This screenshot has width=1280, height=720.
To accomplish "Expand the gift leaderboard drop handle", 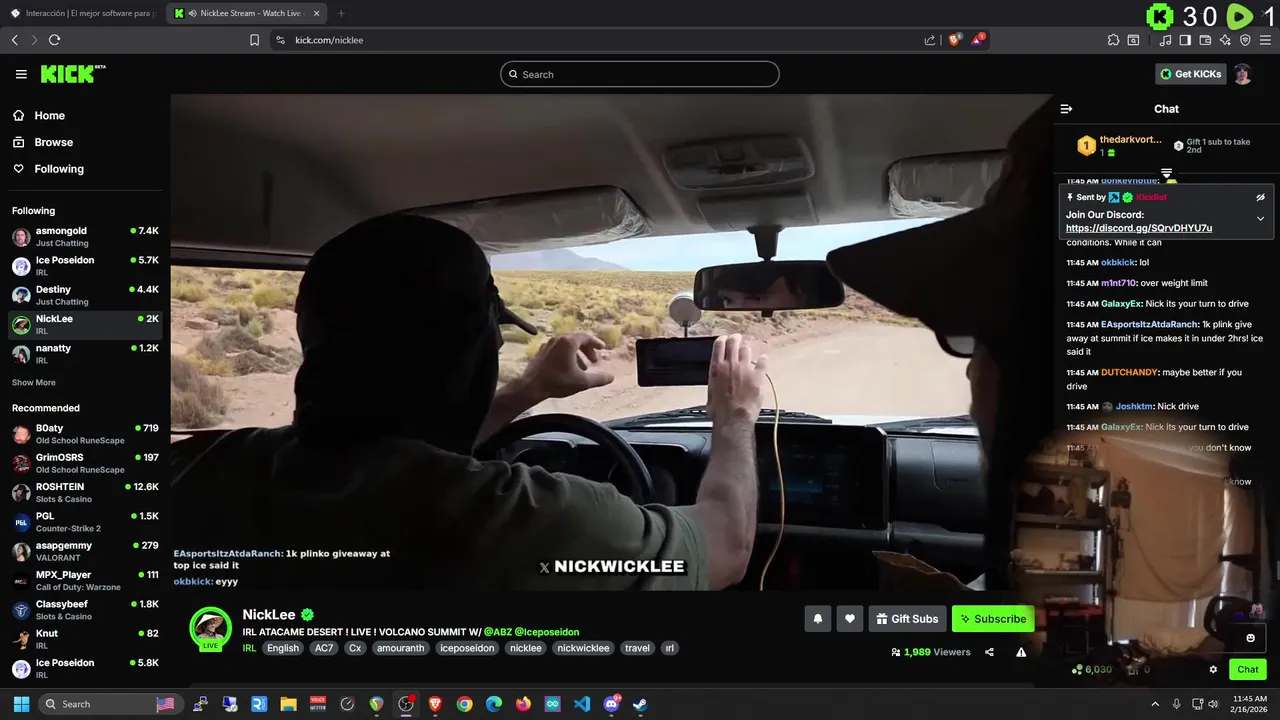I will (1166, 173).
